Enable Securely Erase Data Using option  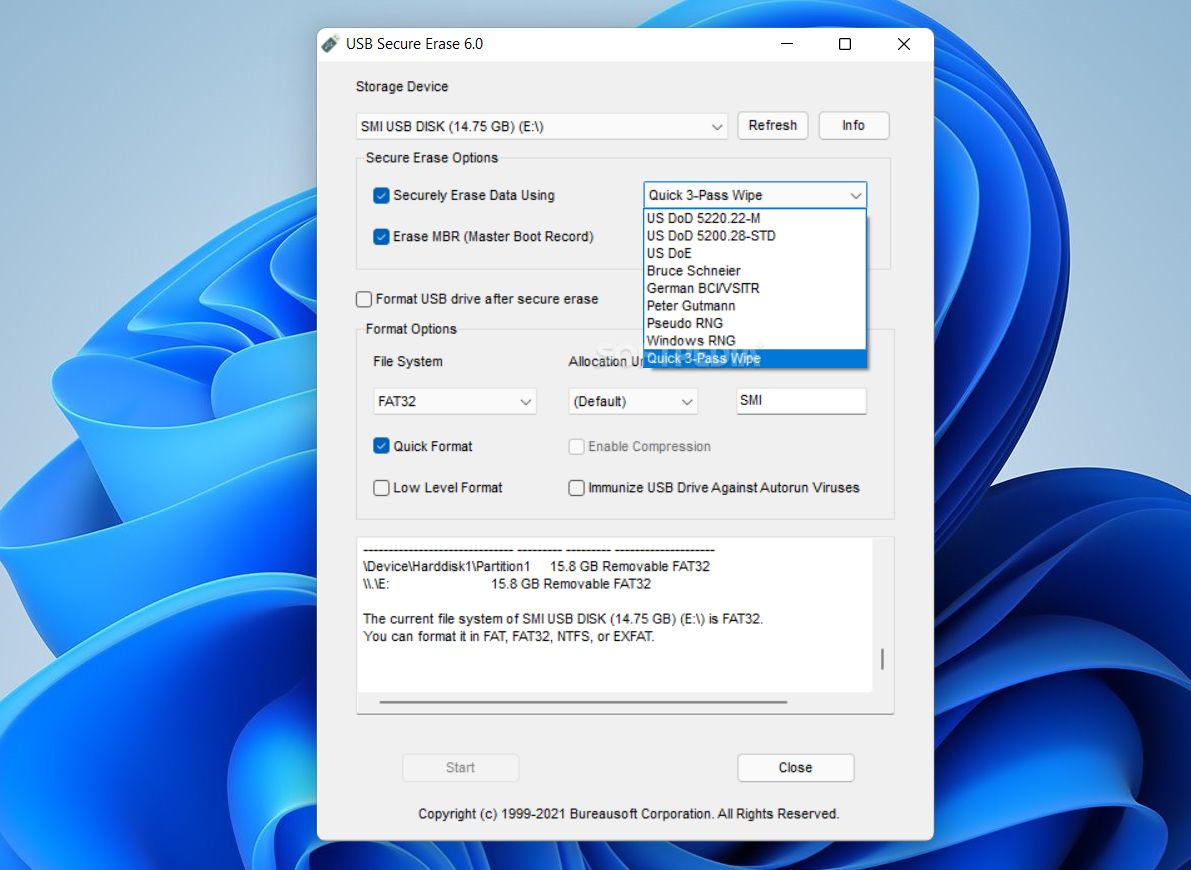[x=381, y=195]
